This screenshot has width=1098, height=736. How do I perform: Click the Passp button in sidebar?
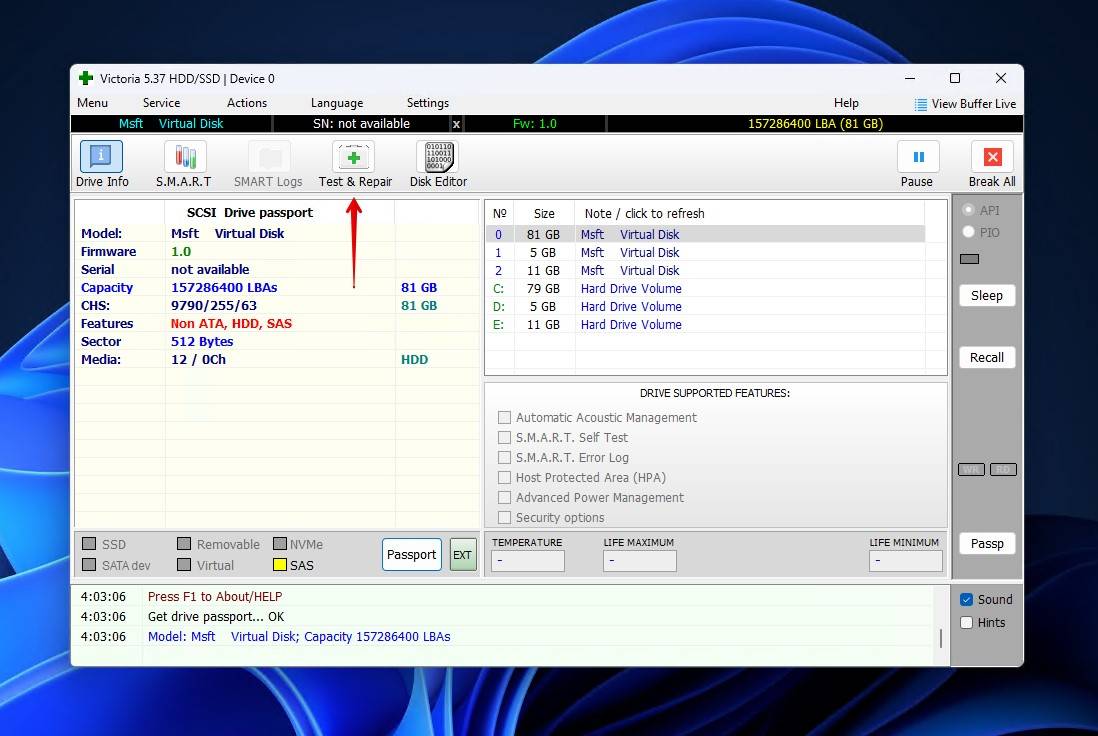(x=987, y=543)
